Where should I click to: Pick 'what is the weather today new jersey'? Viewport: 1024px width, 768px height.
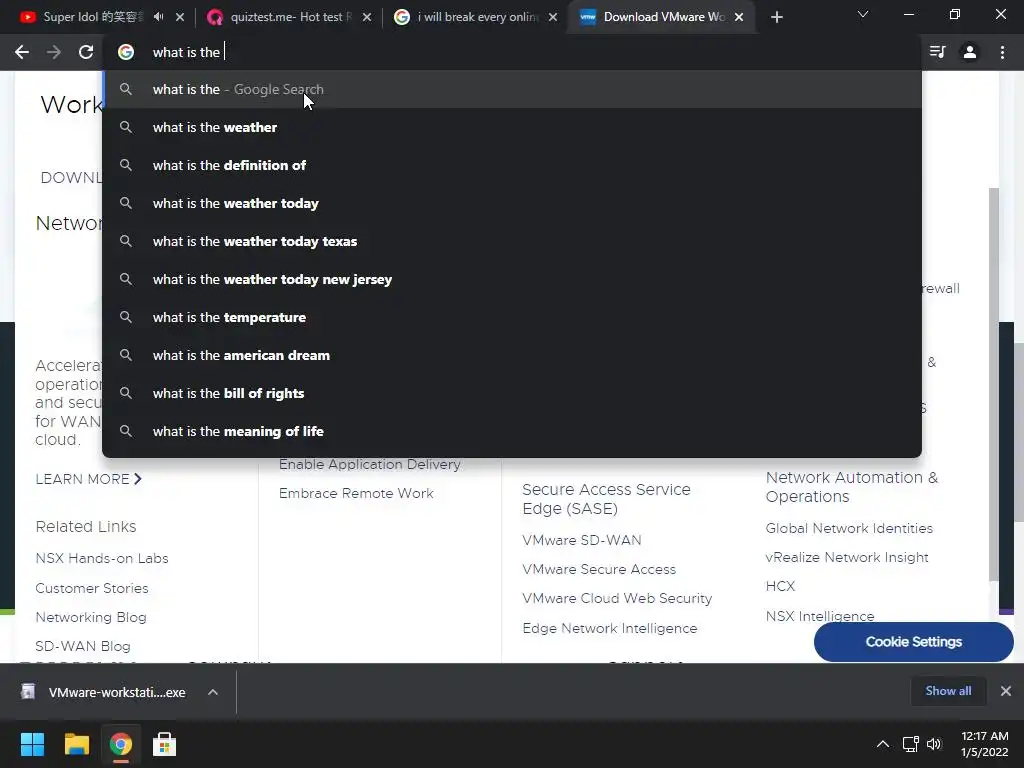tap(512, 279)
